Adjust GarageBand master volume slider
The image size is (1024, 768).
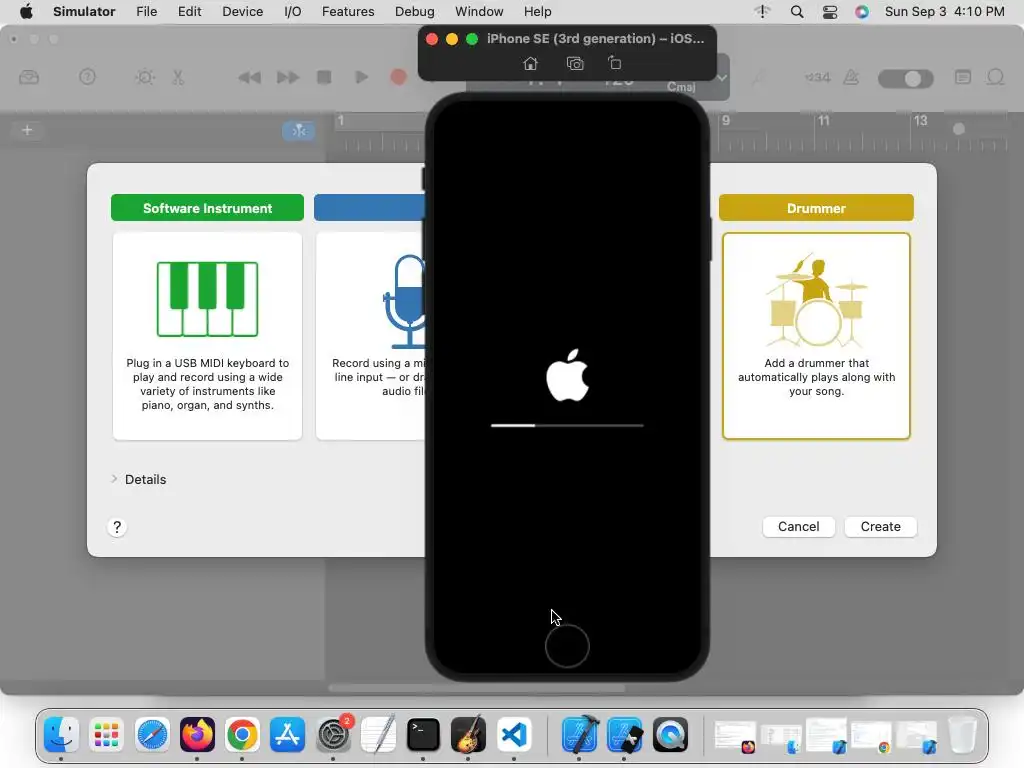906,79
